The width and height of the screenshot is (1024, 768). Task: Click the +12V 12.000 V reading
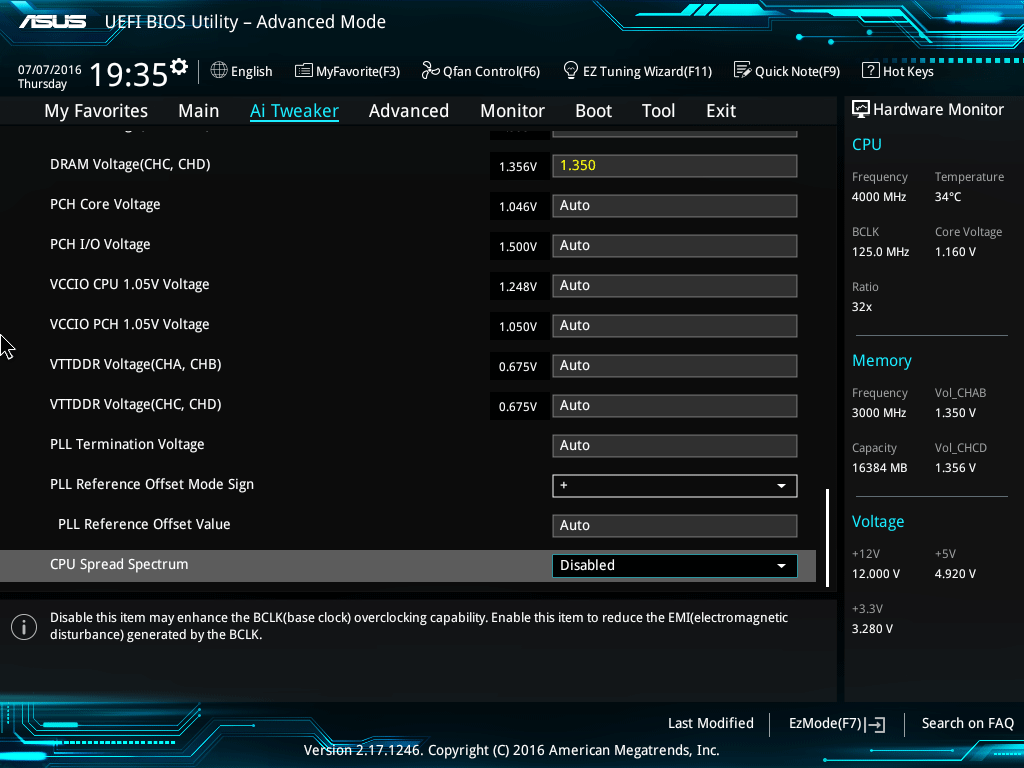click(x=876, y=574)
